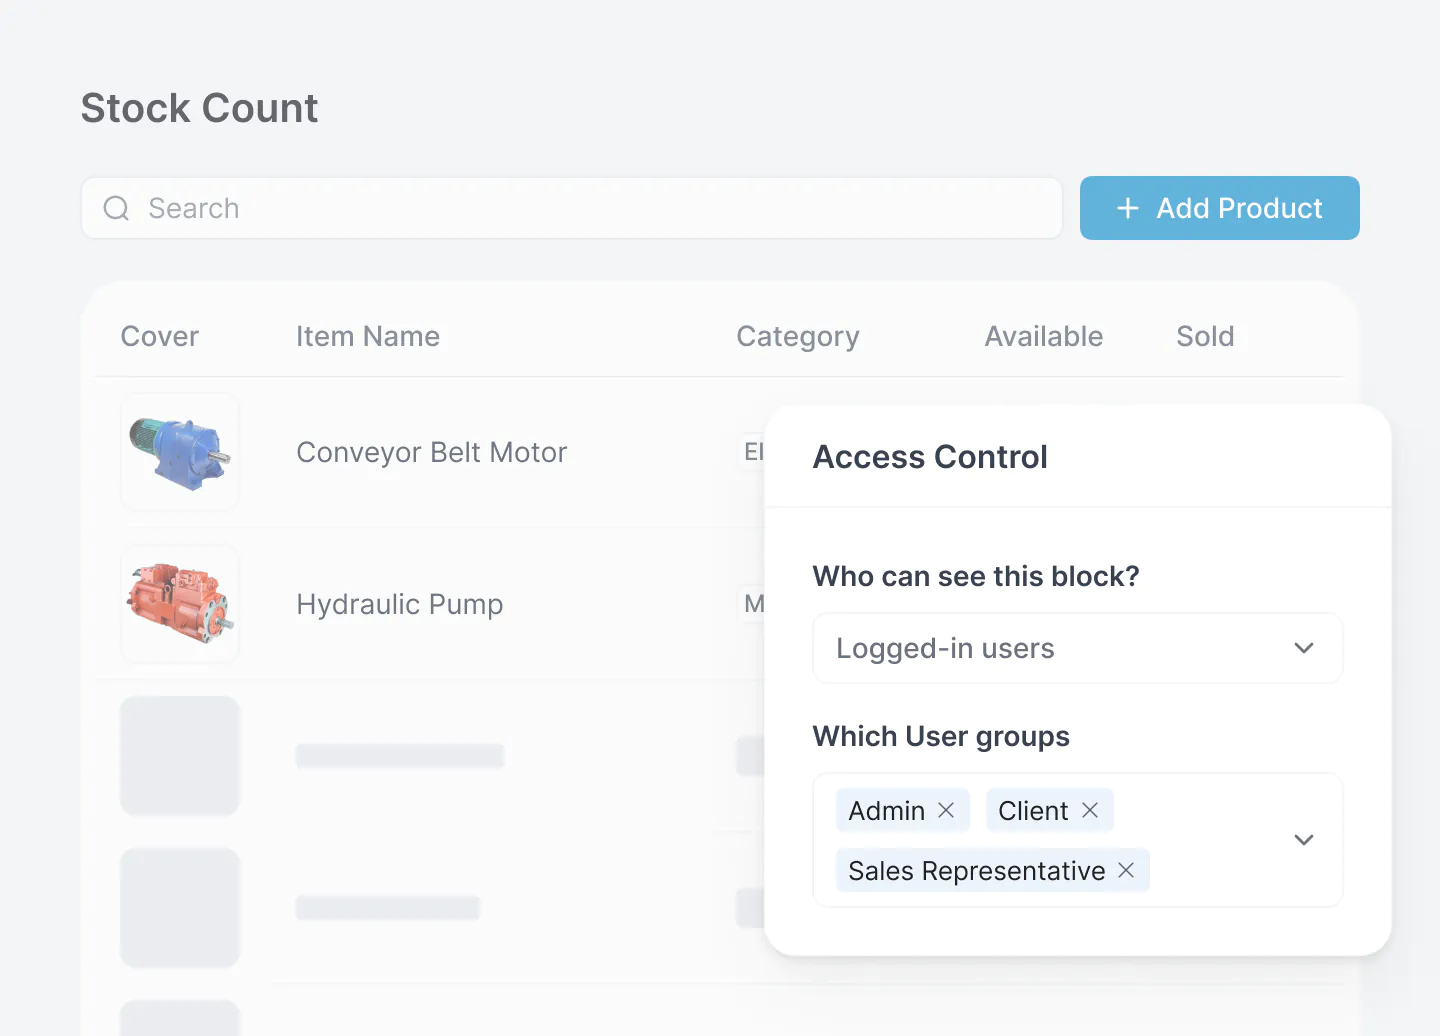The height and width of the screenshot is (1036, 1440).
Task: Click the Sold column header
Action: (1205, 336)
